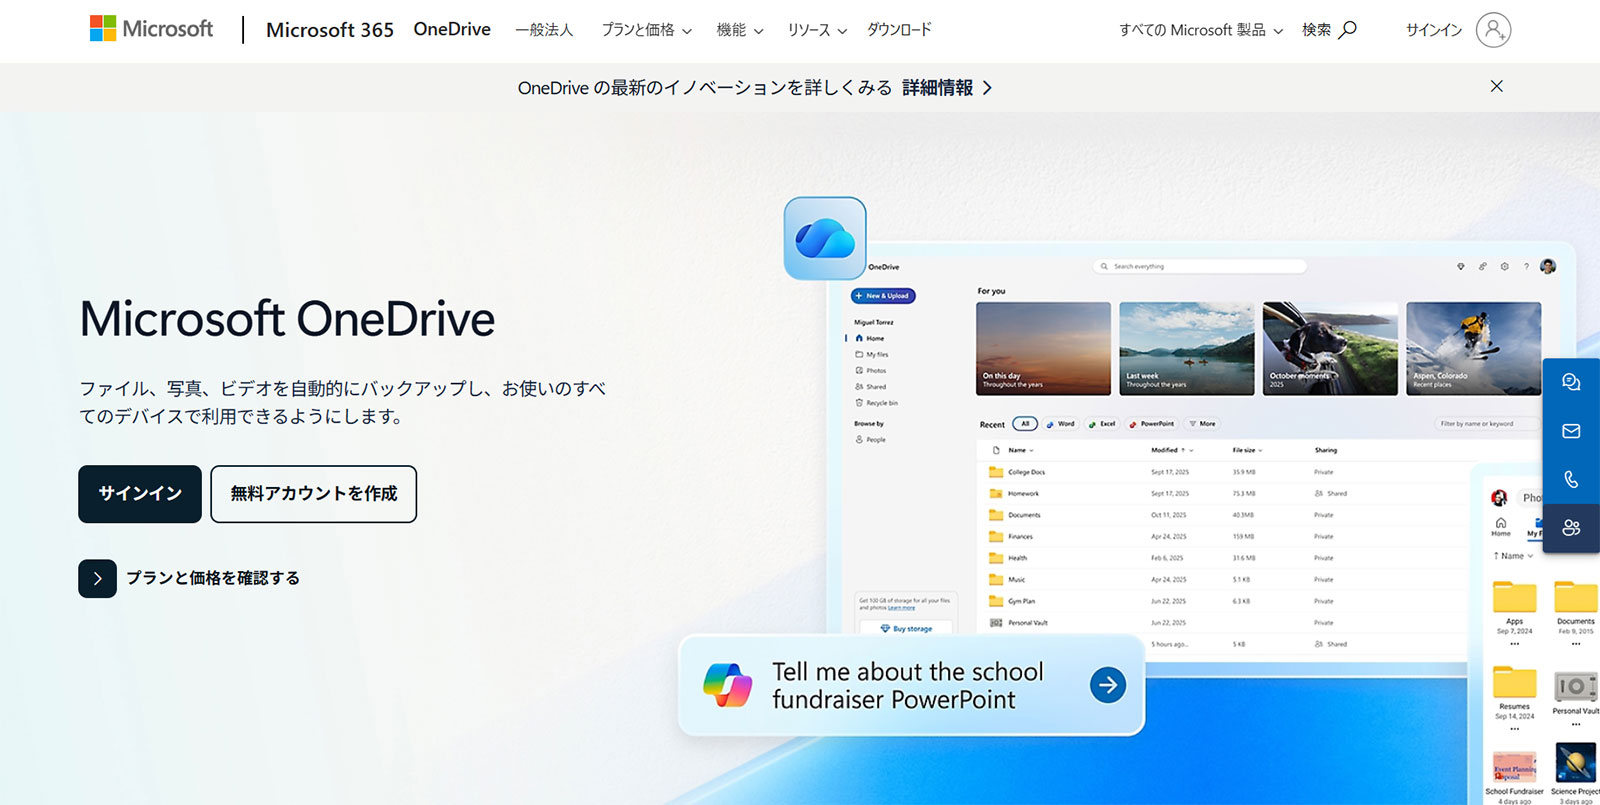Click the mail envelope icon in side panel

tap(1571, 431)
